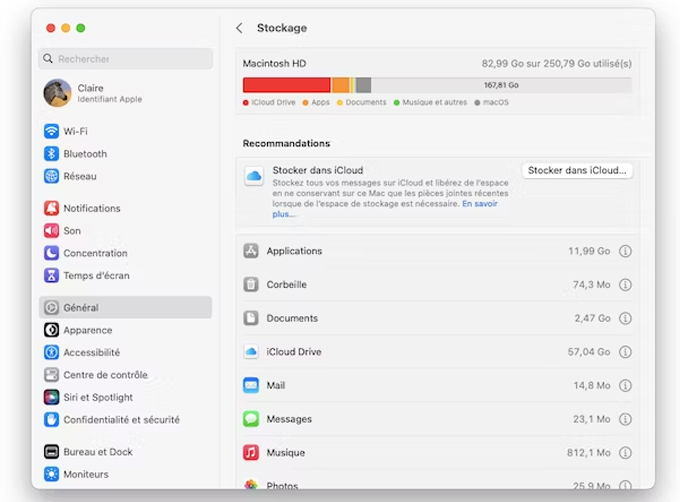
Task: Click the 74,3 Mo Corbeille size
Action: coord(592,285)
